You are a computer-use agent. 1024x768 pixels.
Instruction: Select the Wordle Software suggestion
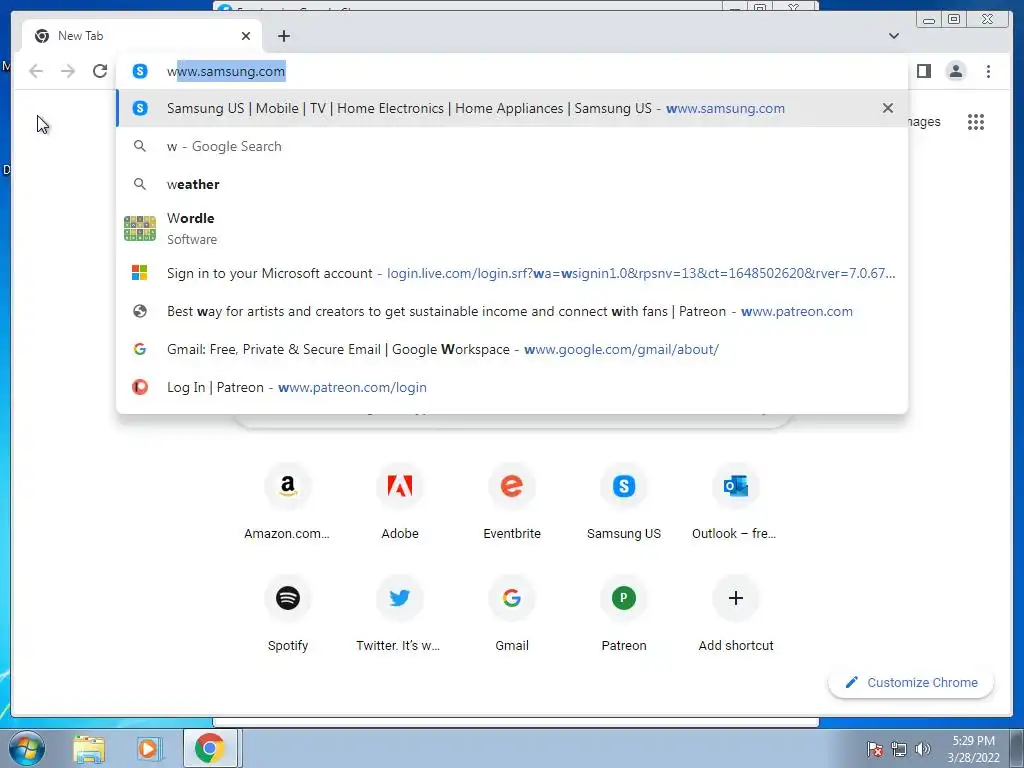pos(512,229)
